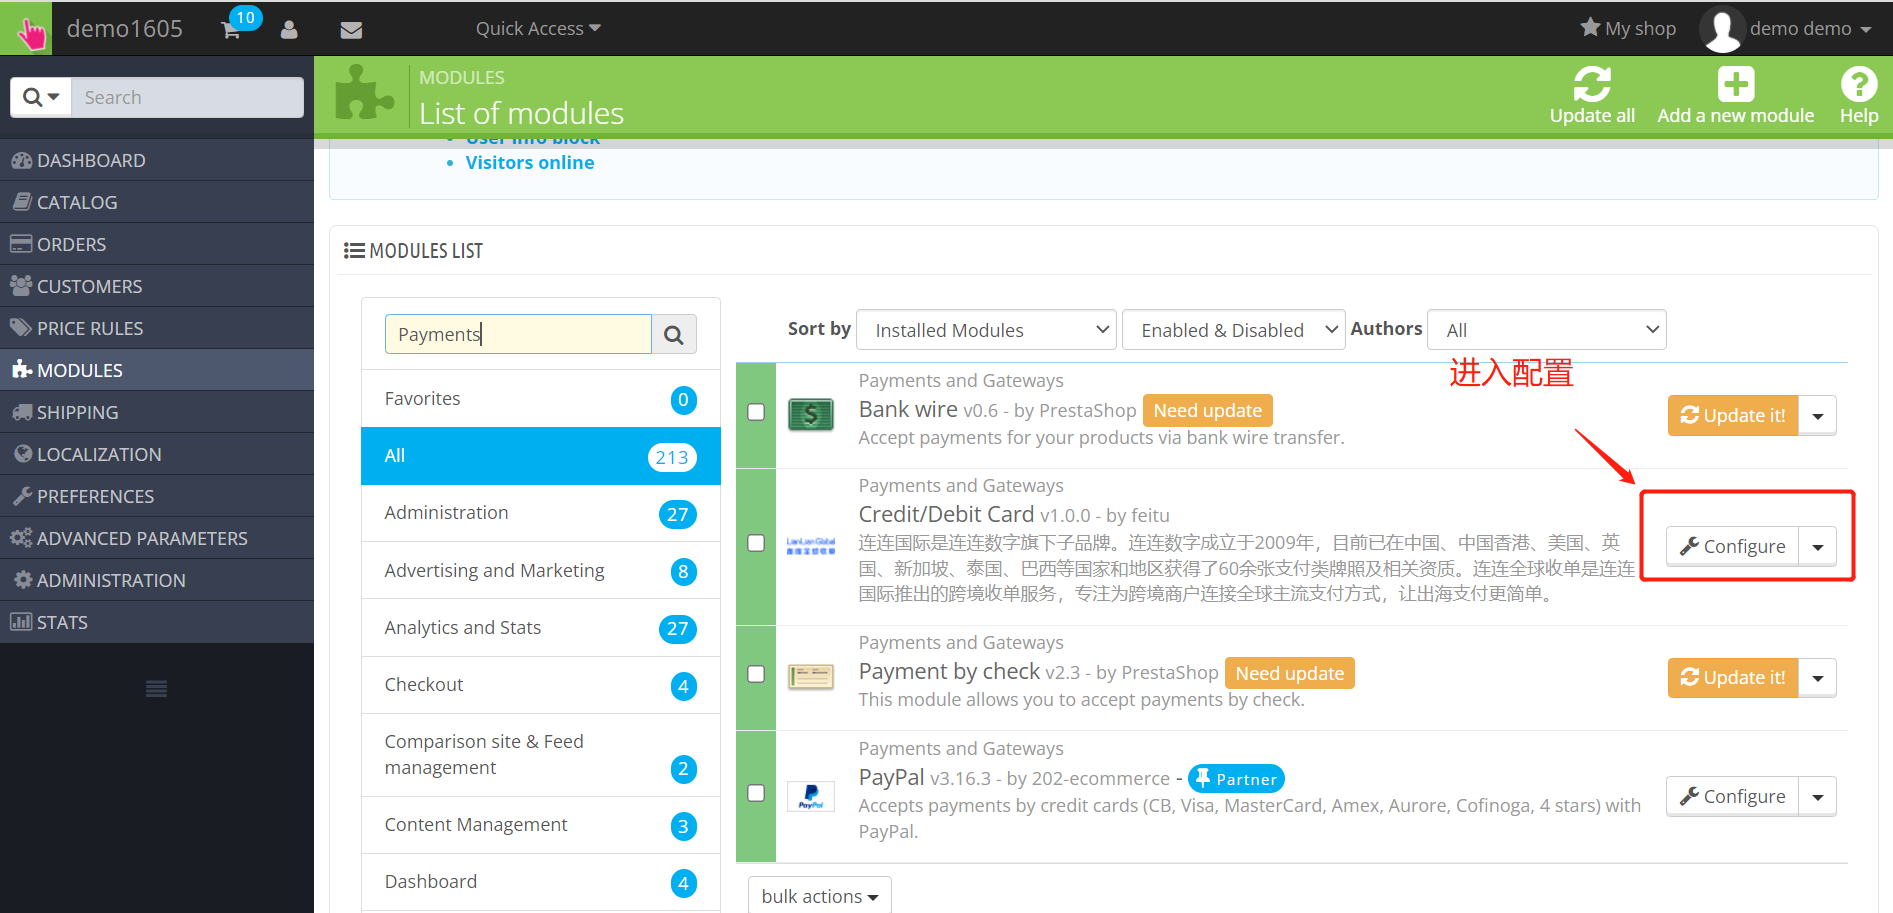1893x913 pixels.
Task: Open the Stats sidebar menu
Action: [x=157, y=622]
